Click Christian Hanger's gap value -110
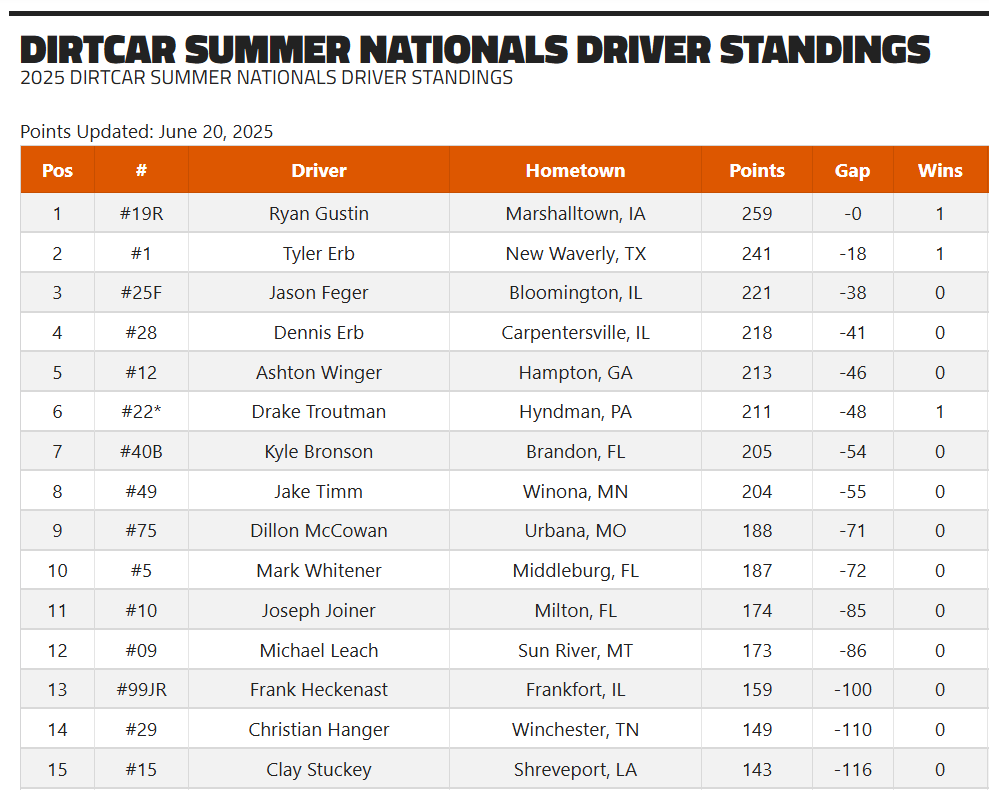 (852, 729)
